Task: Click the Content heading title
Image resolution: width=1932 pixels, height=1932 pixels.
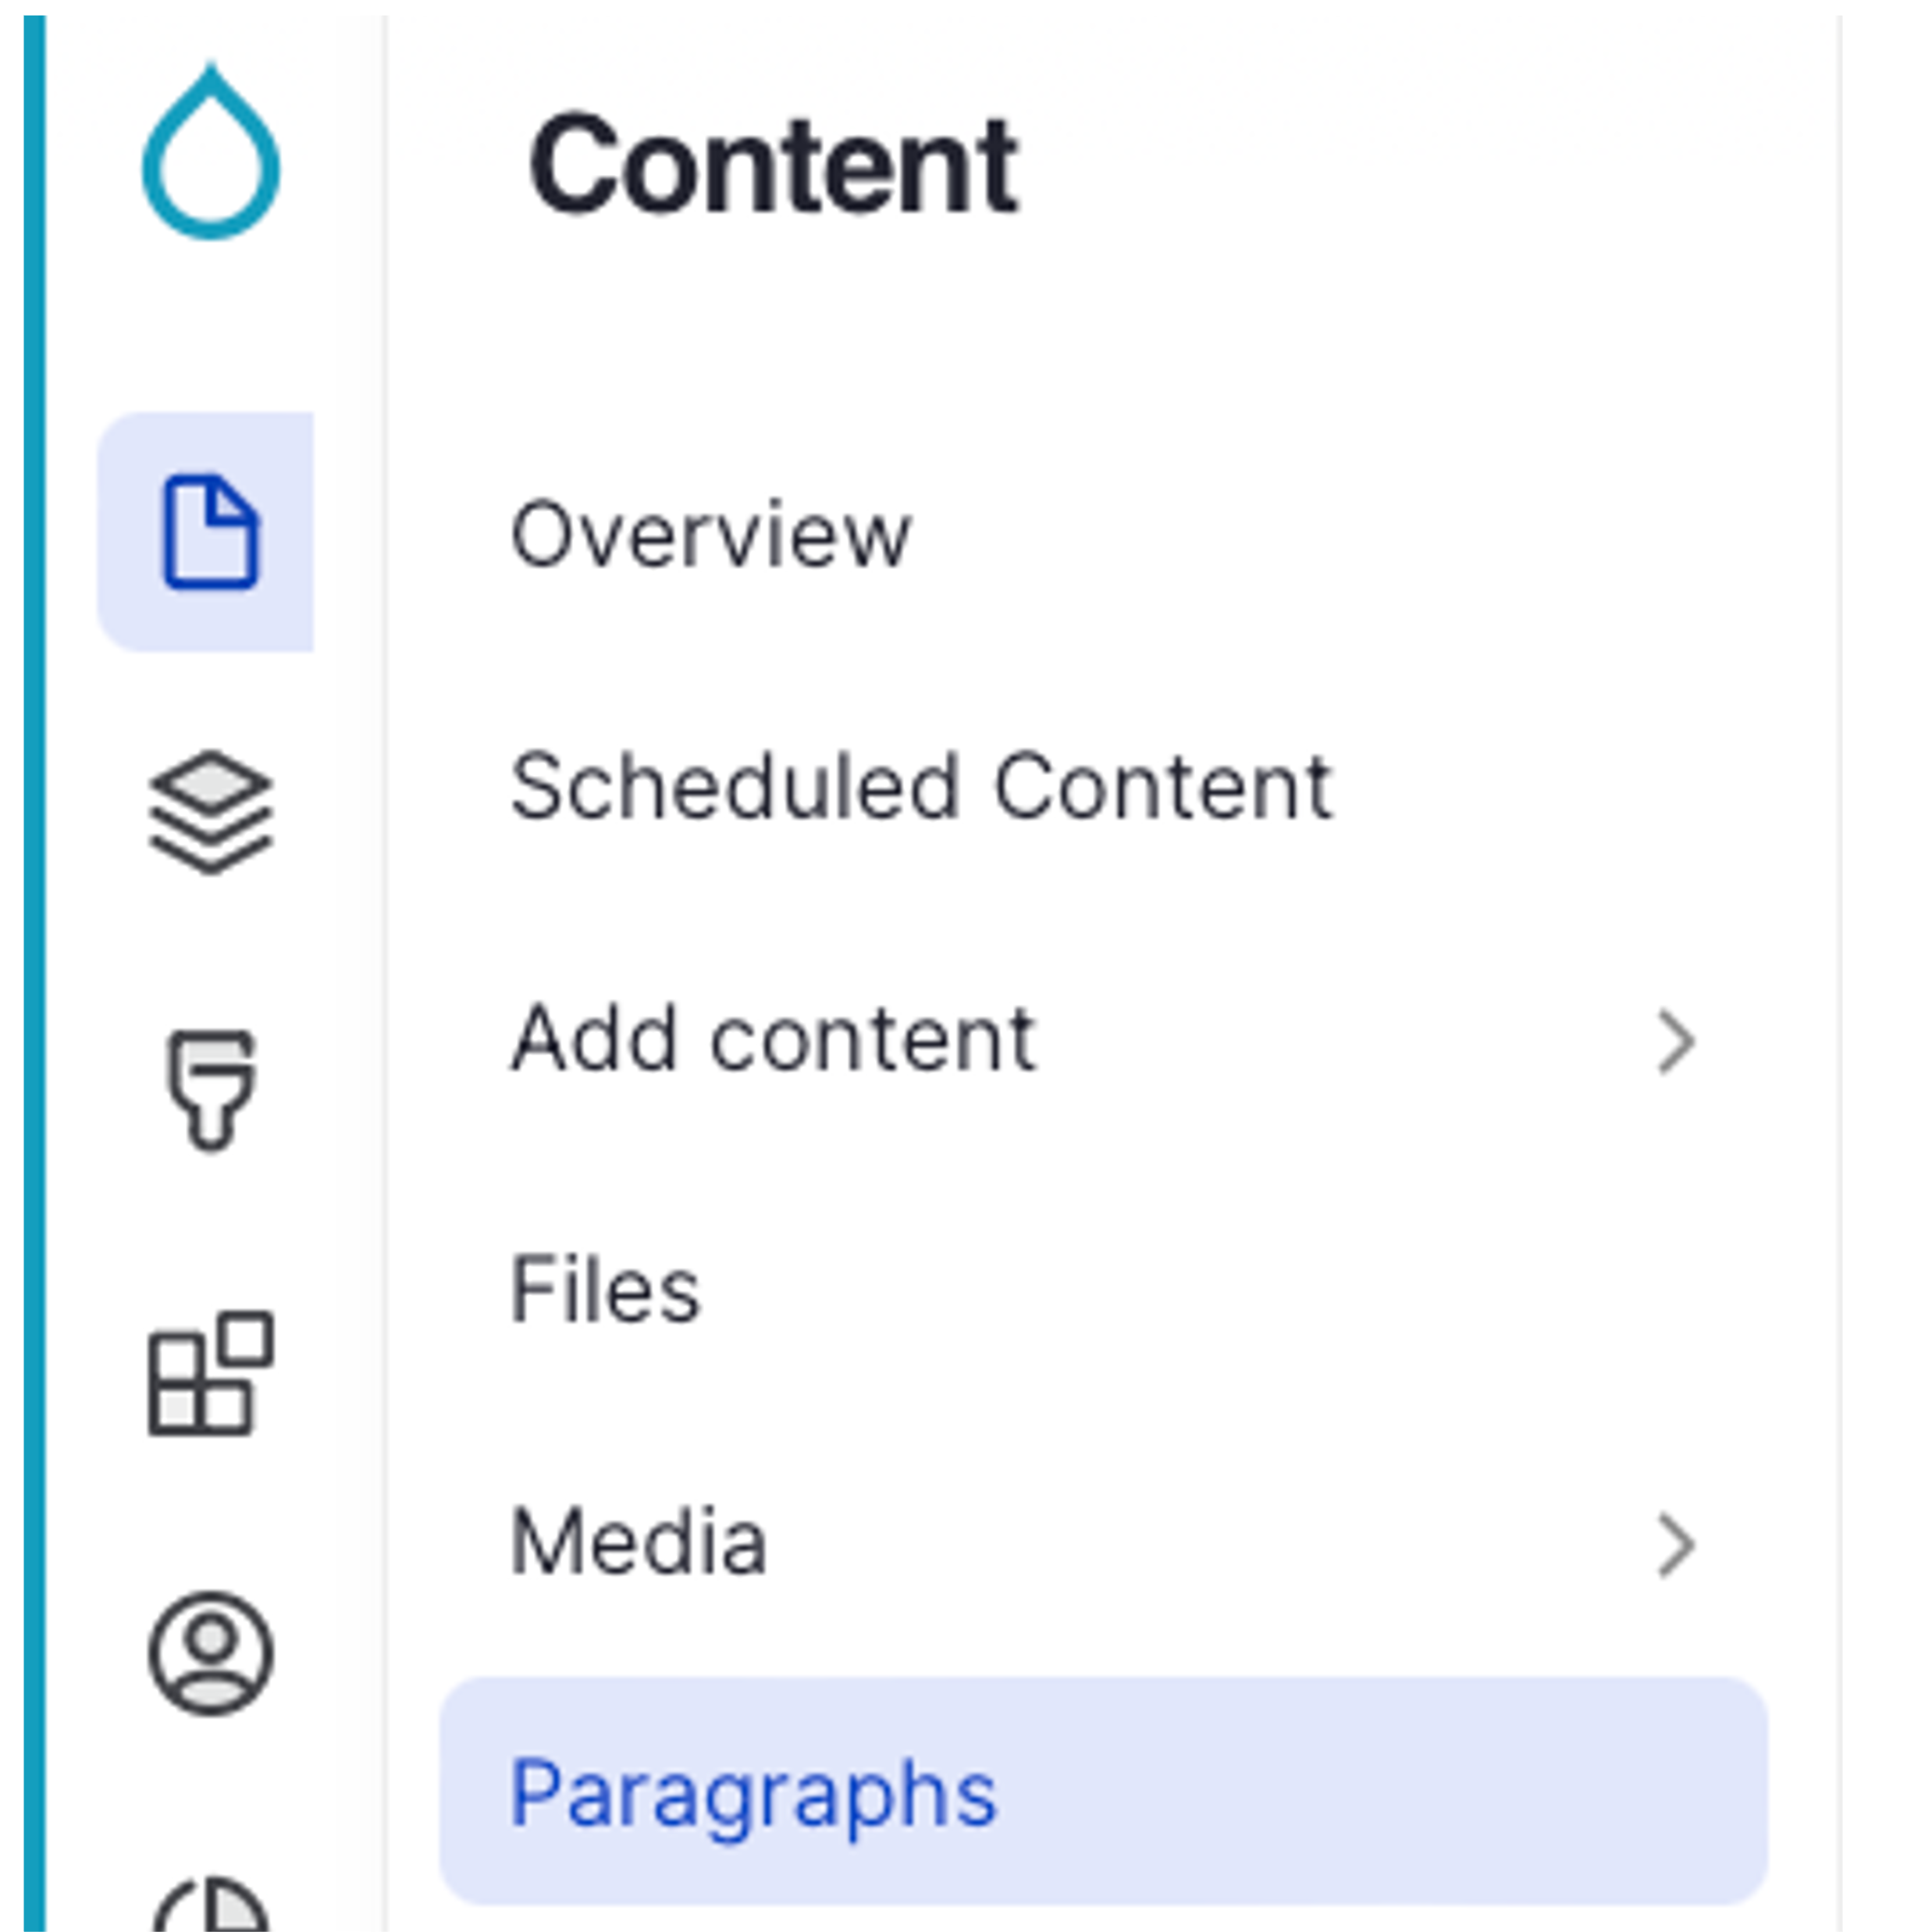Action: point(772,165)
